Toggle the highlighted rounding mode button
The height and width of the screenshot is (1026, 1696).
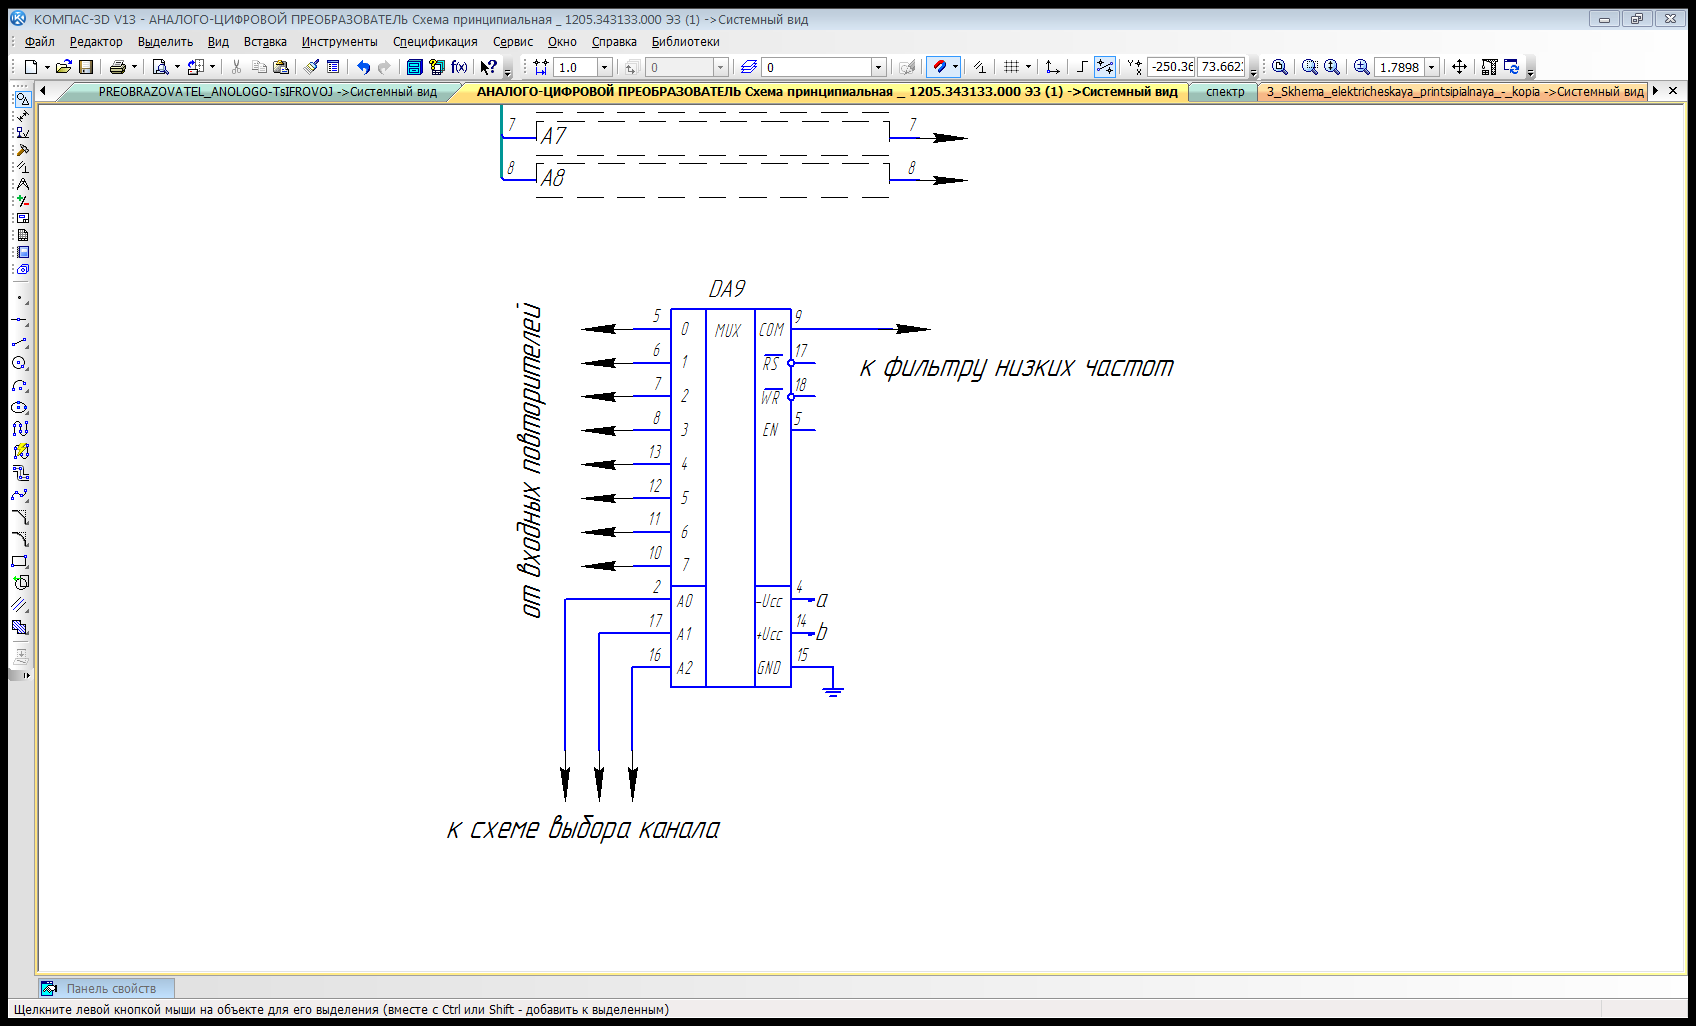(1105, 67)
